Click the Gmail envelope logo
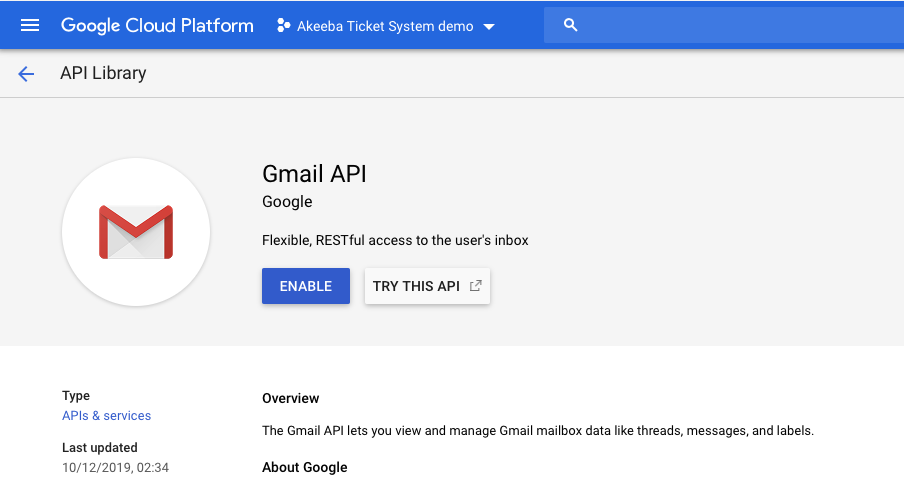 pyautogui.click(x=136, y=232)
